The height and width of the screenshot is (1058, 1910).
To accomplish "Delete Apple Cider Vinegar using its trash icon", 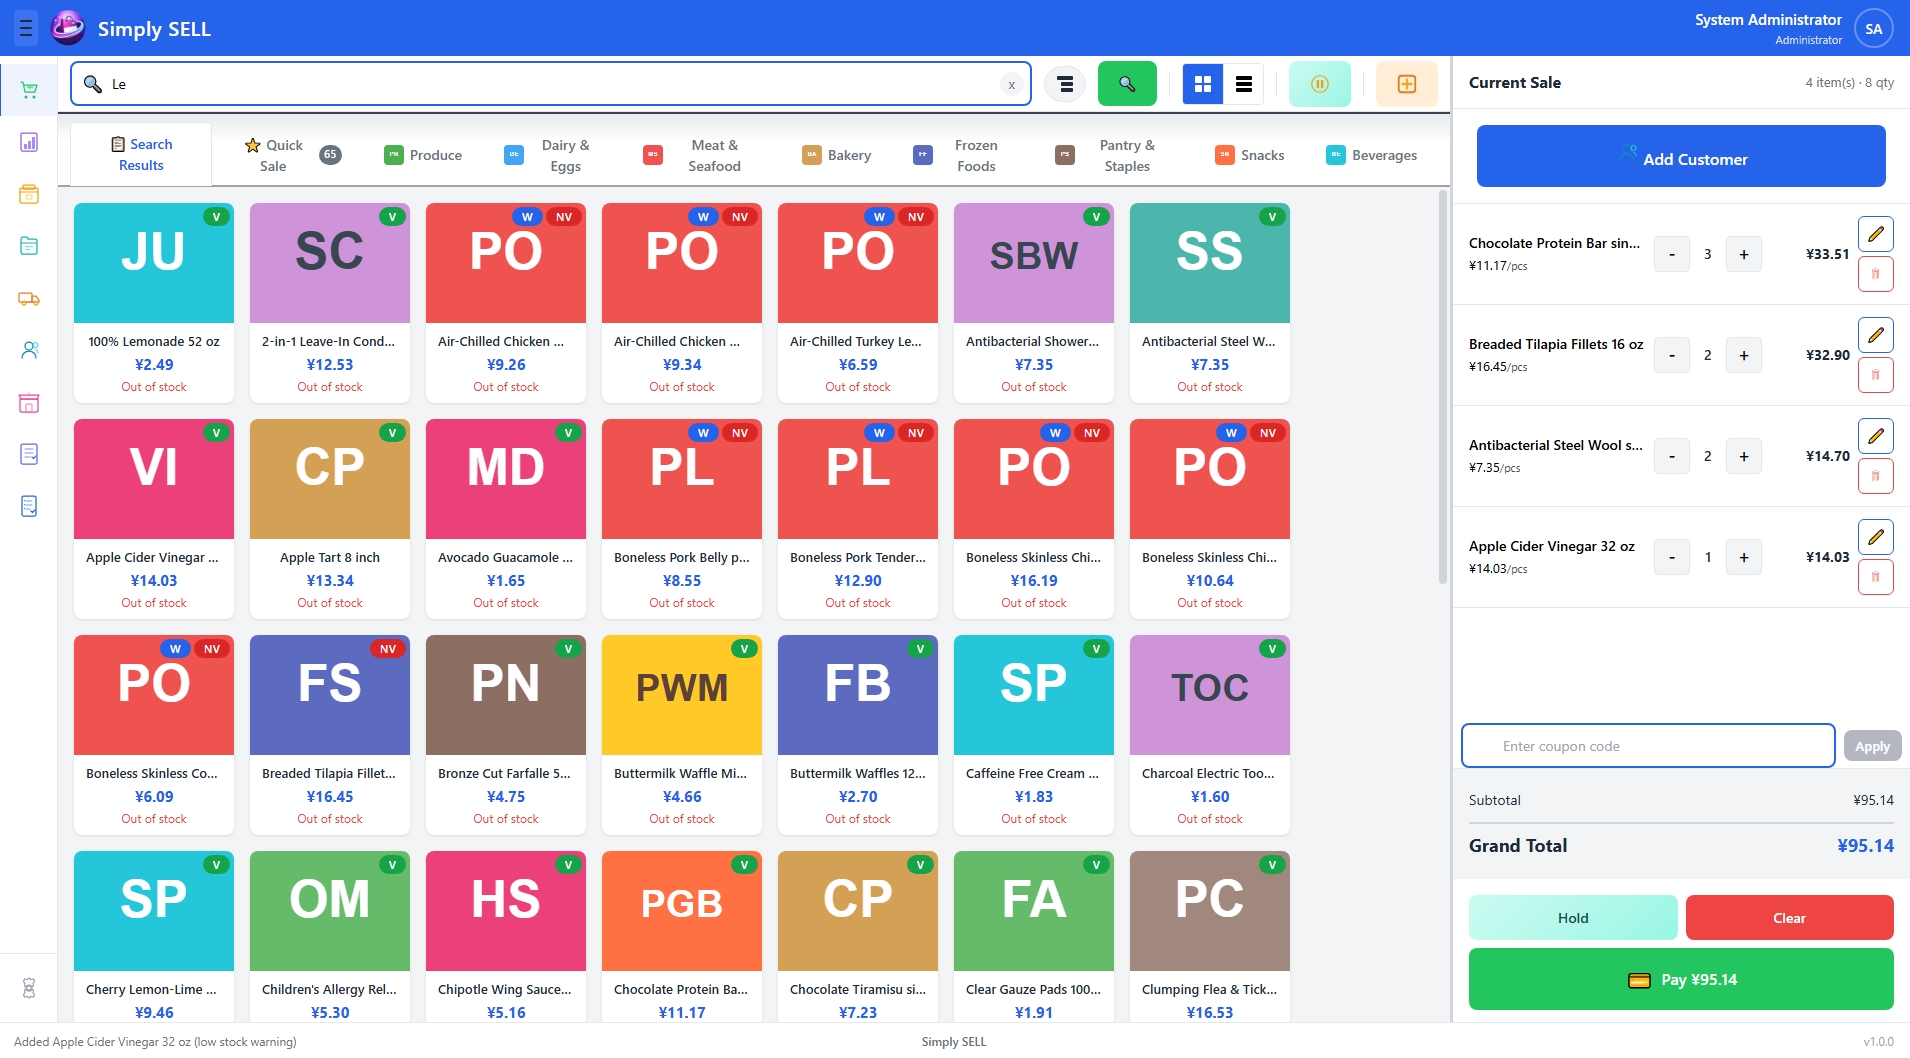I will click(1876, 577).
